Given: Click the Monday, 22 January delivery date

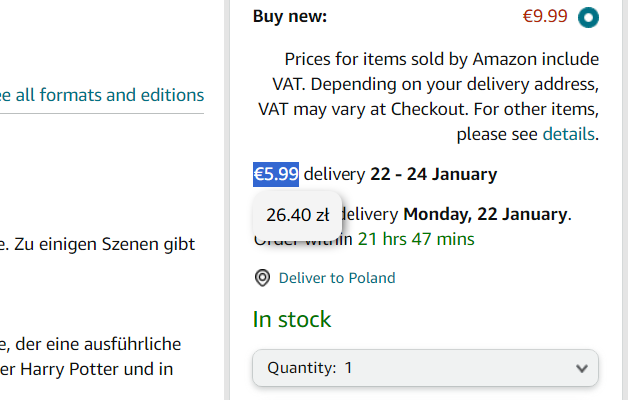Looking at the screenshot, I should tap(485, 214).
